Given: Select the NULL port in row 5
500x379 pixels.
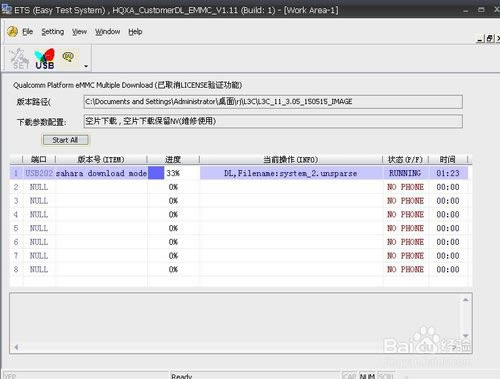Looking at the screenshot, I should click(x=39, y=228).
